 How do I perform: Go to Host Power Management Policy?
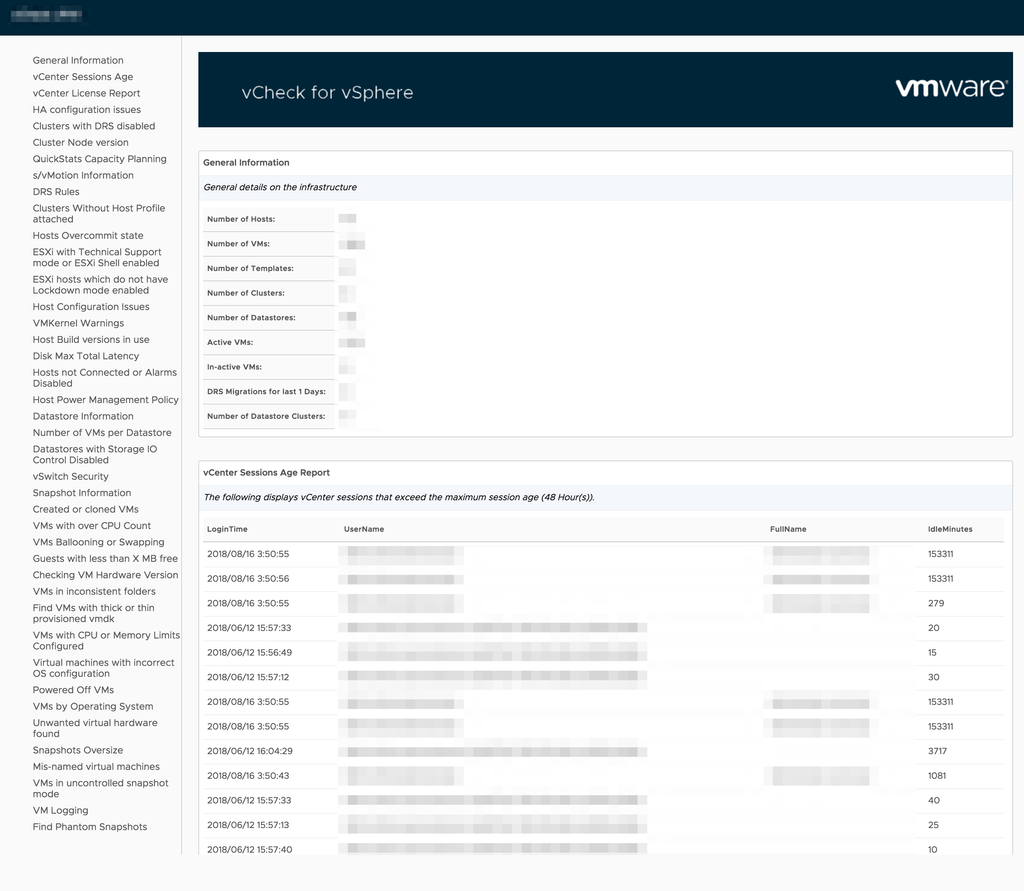(x=106, y=399)
